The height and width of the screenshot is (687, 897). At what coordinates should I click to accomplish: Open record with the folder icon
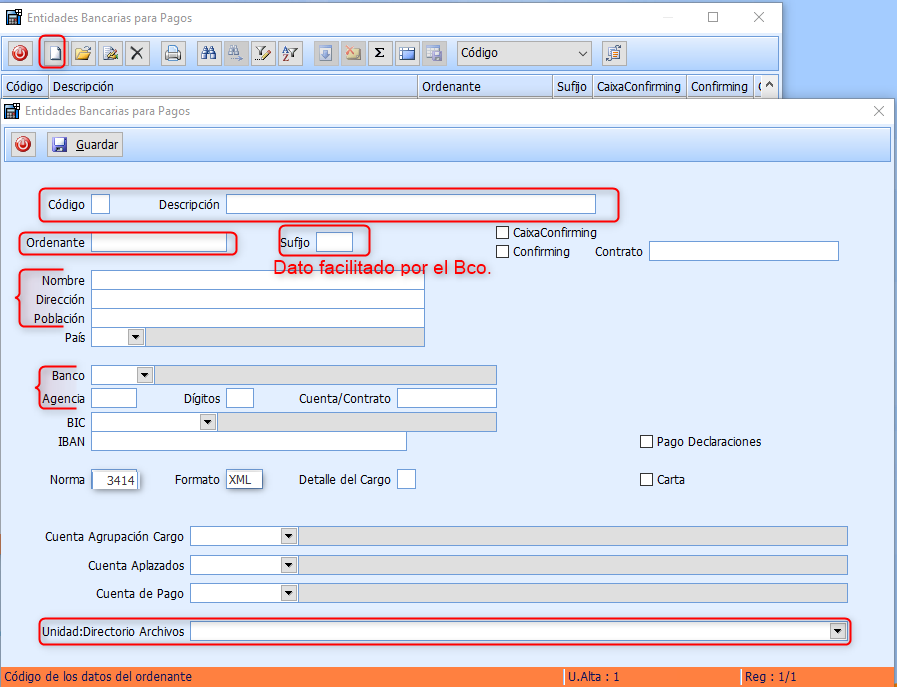pyautogui.click(x=84, y=53)
